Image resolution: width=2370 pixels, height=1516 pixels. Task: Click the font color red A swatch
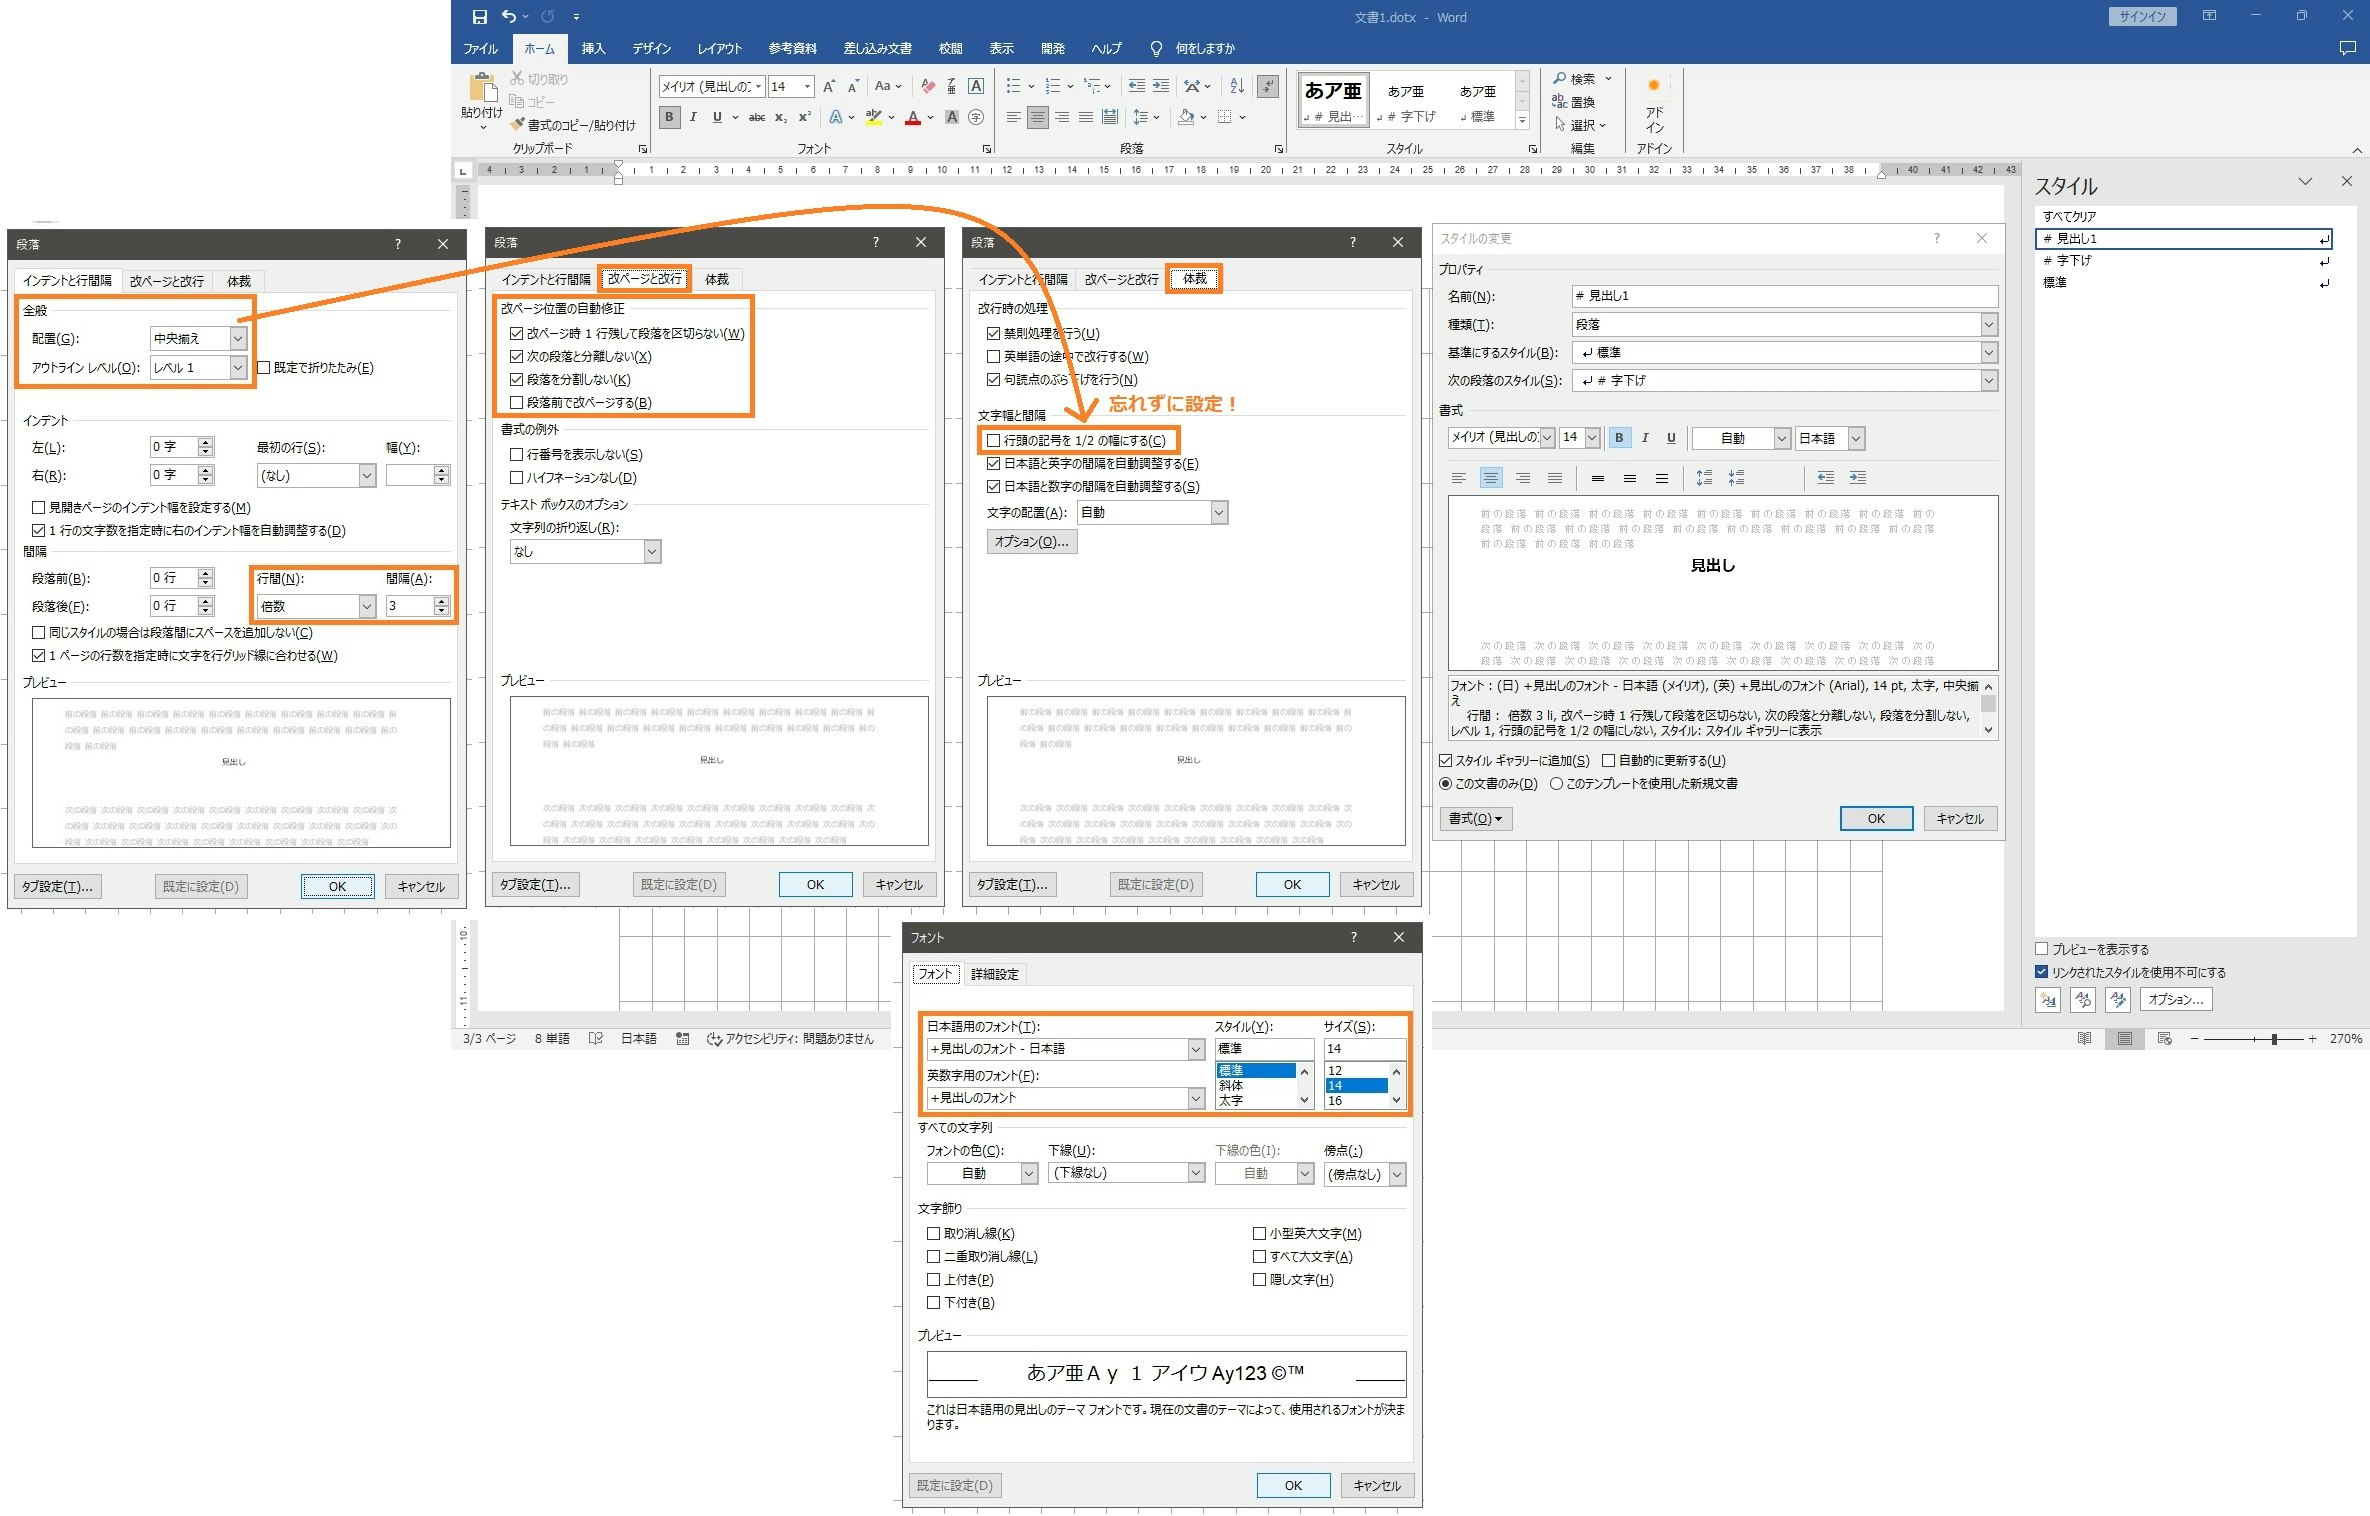click(912, 117)
